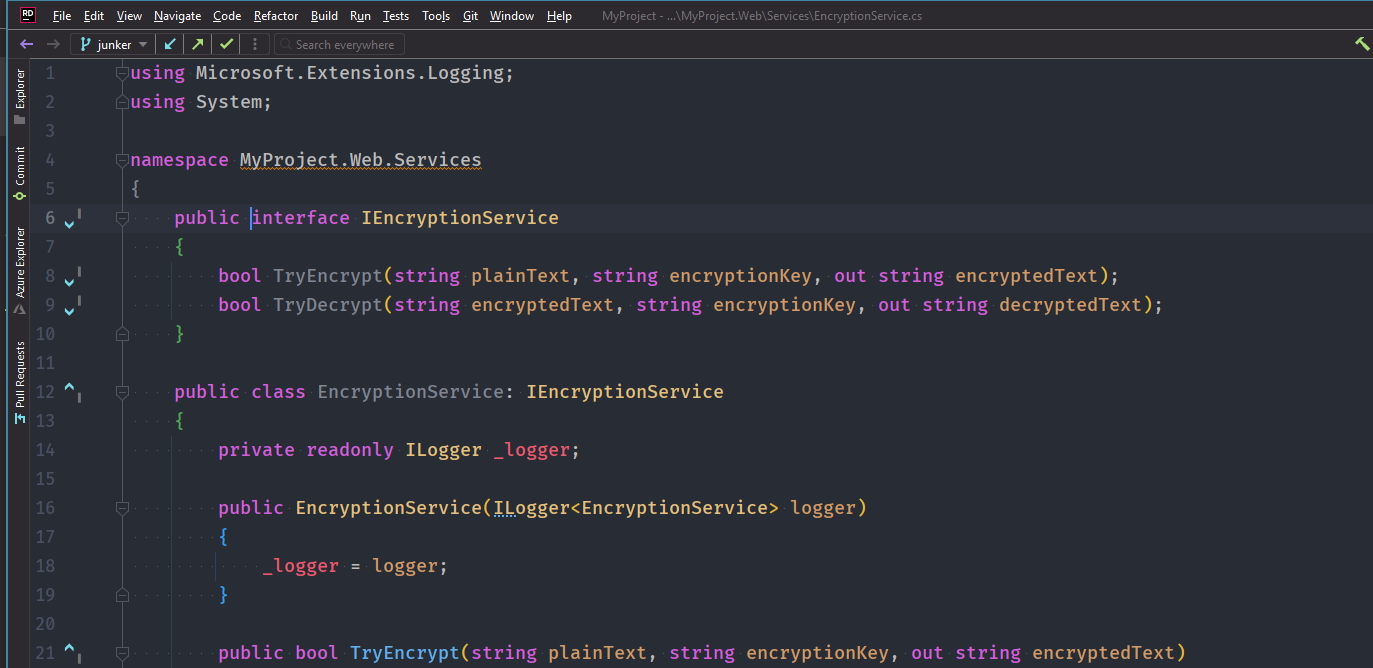Collapse the using block fold marker on line 1
This screenshot has height=668, width=1373.
click(x=122, y=73)
